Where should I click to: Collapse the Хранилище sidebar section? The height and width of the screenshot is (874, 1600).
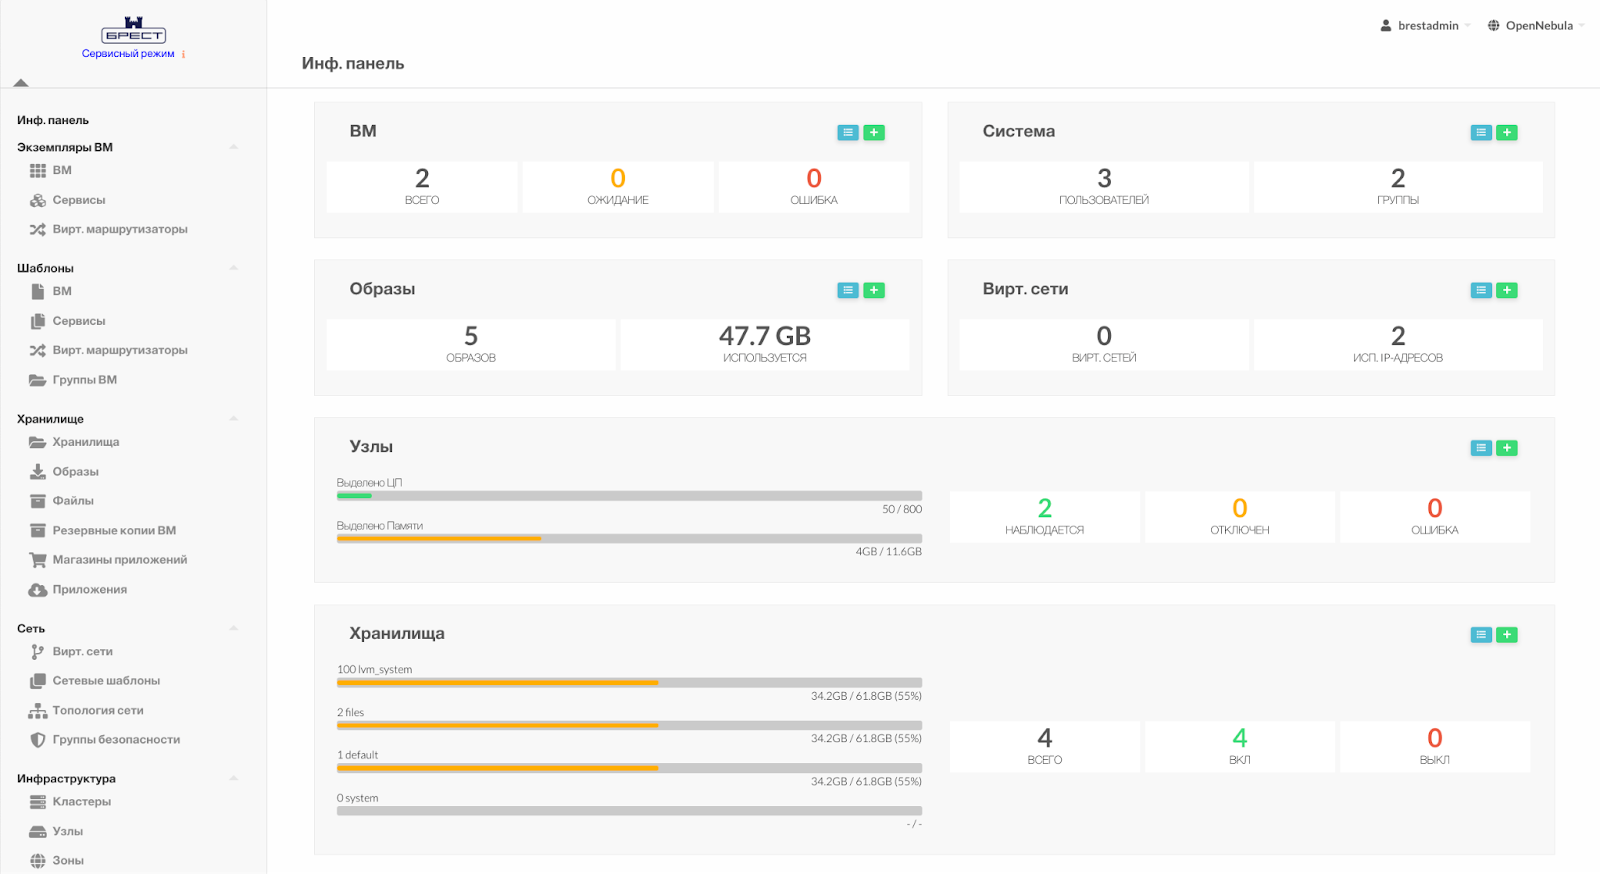[x=233, y=419]
